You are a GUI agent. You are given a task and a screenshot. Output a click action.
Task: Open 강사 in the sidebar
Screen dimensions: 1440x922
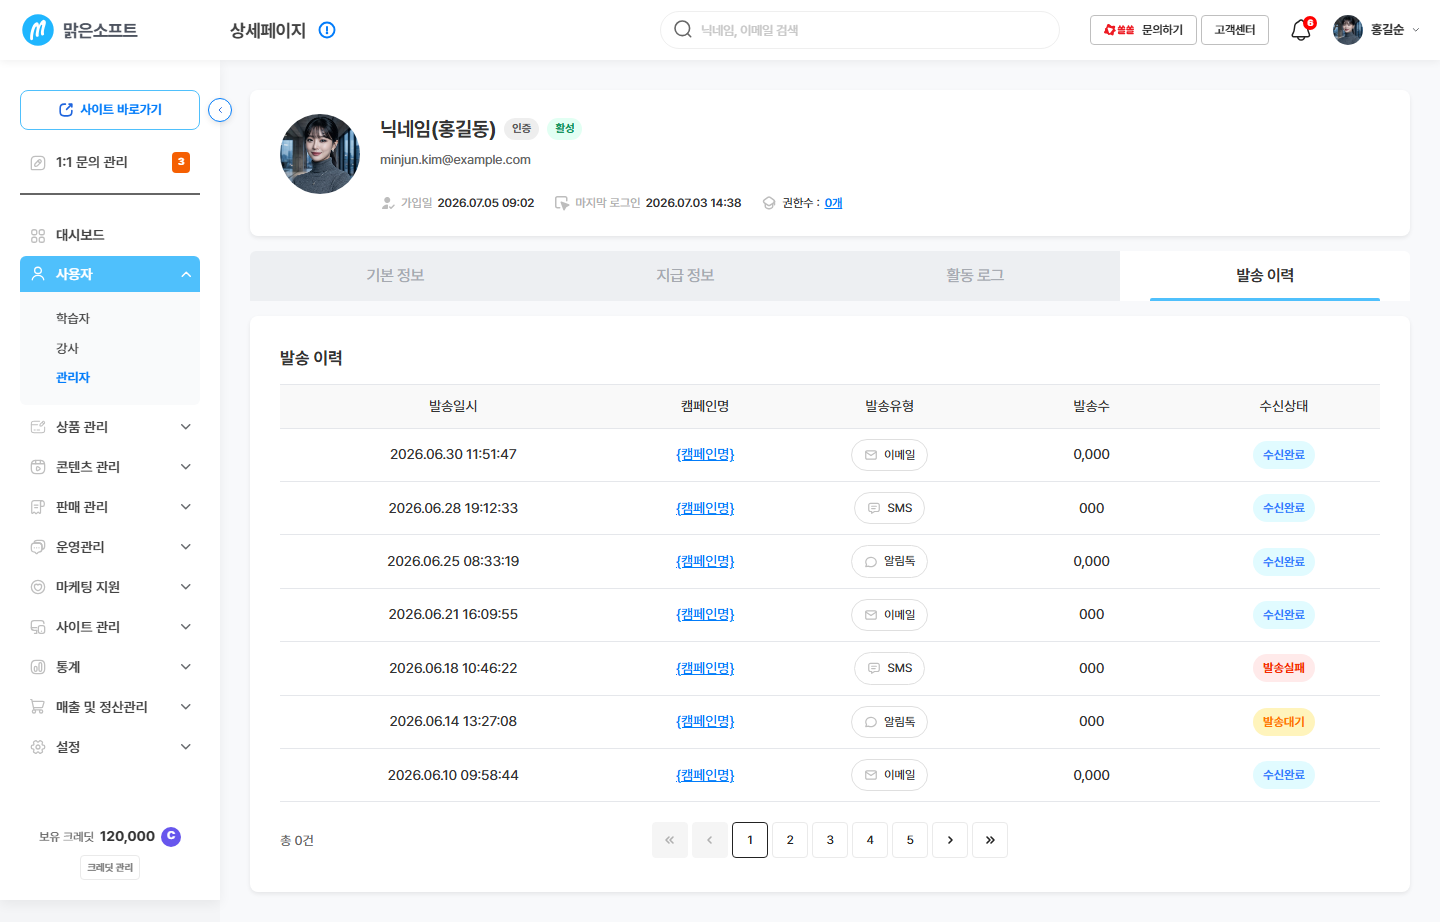click(67, 348)
